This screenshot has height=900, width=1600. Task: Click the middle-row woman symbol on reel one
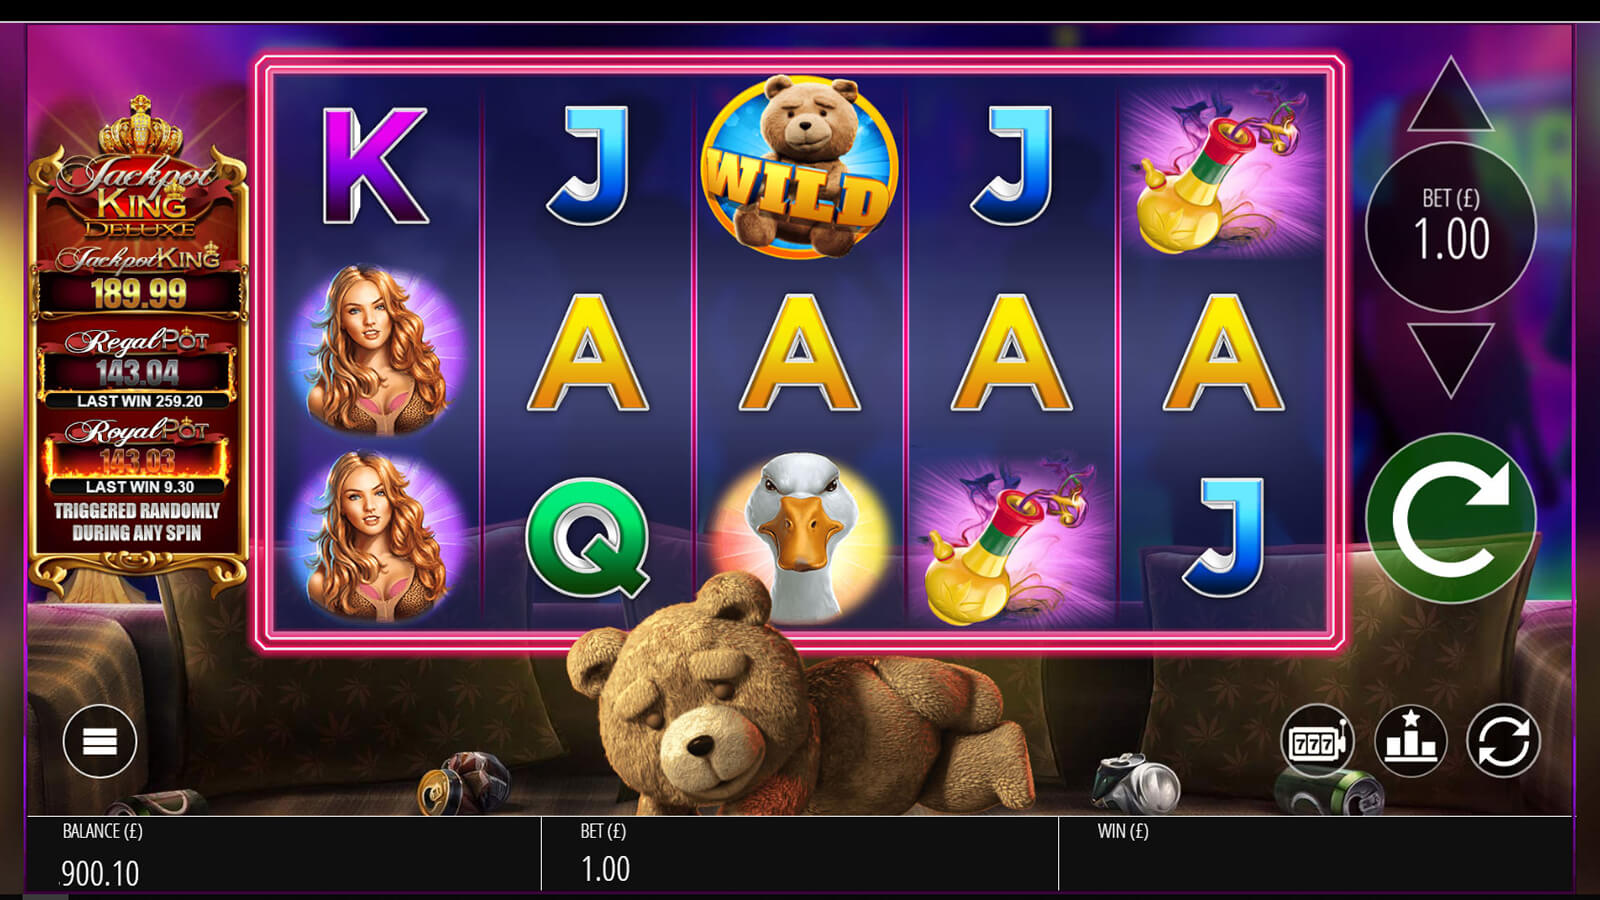pyautogui.click(x=375, y=350)
